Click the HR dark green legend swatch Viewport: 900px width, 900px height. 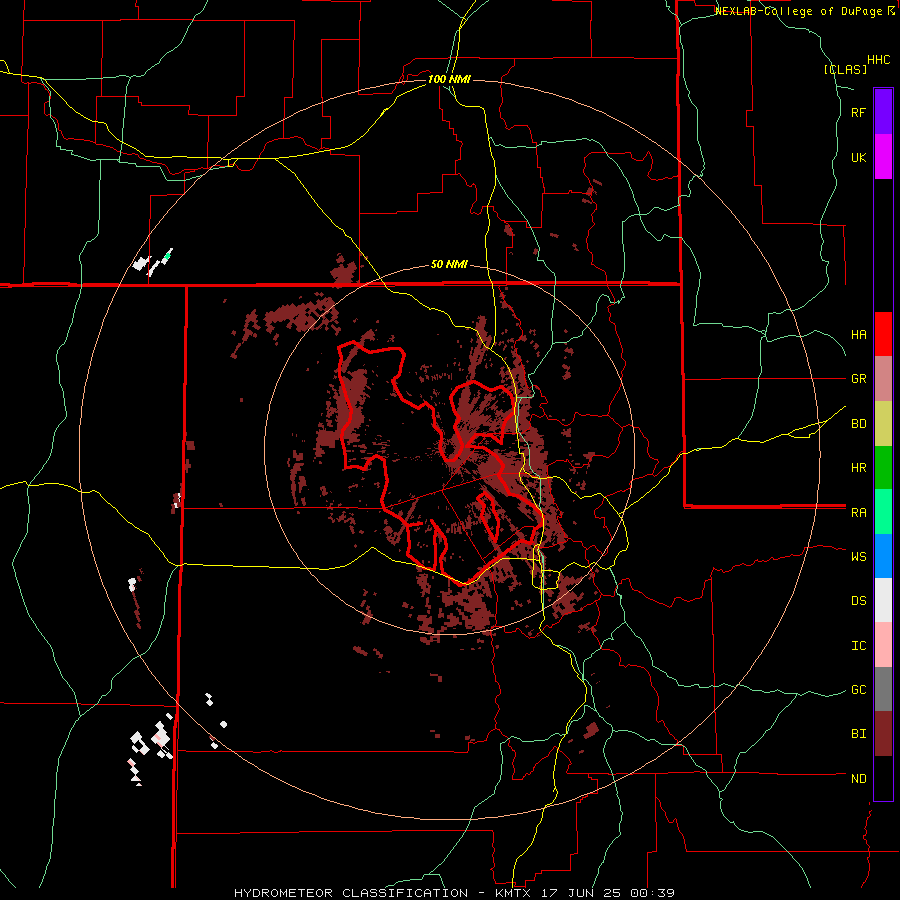pyautogui.click(x=883, y=468)
